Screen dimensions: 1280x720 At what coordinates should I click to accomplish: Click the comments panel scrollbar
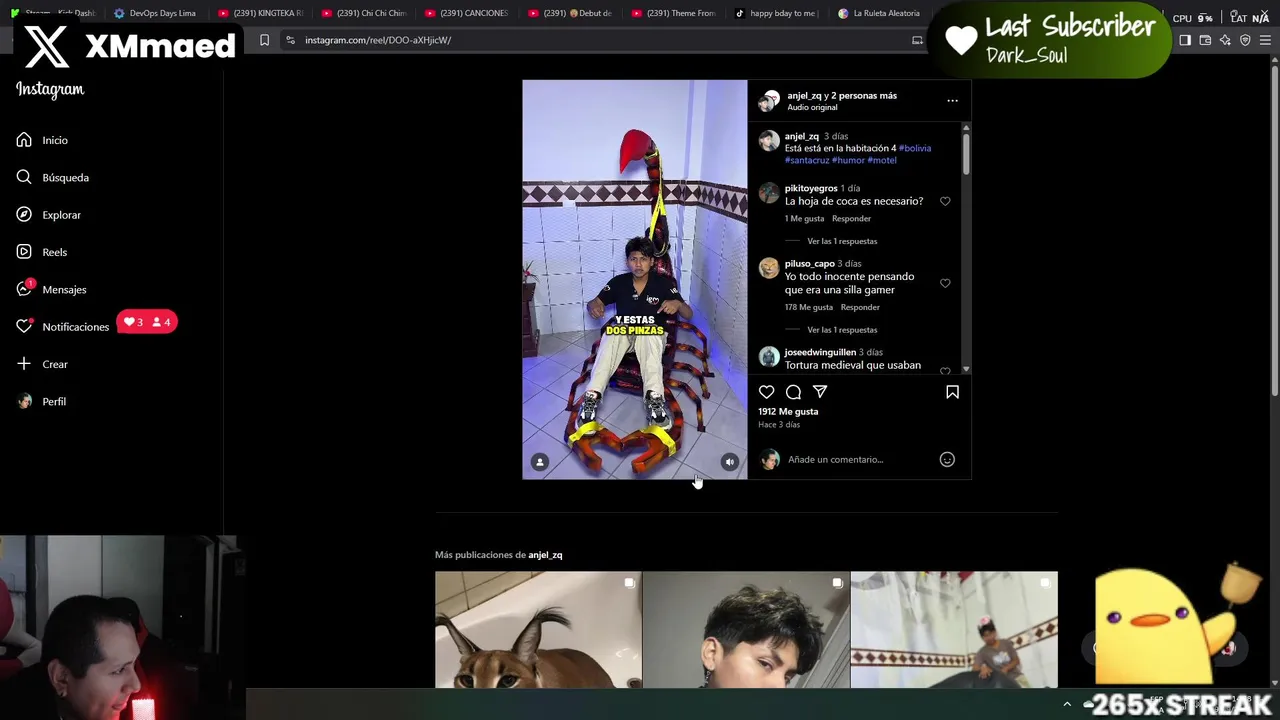pyautogui.click(x=965, y=153)
